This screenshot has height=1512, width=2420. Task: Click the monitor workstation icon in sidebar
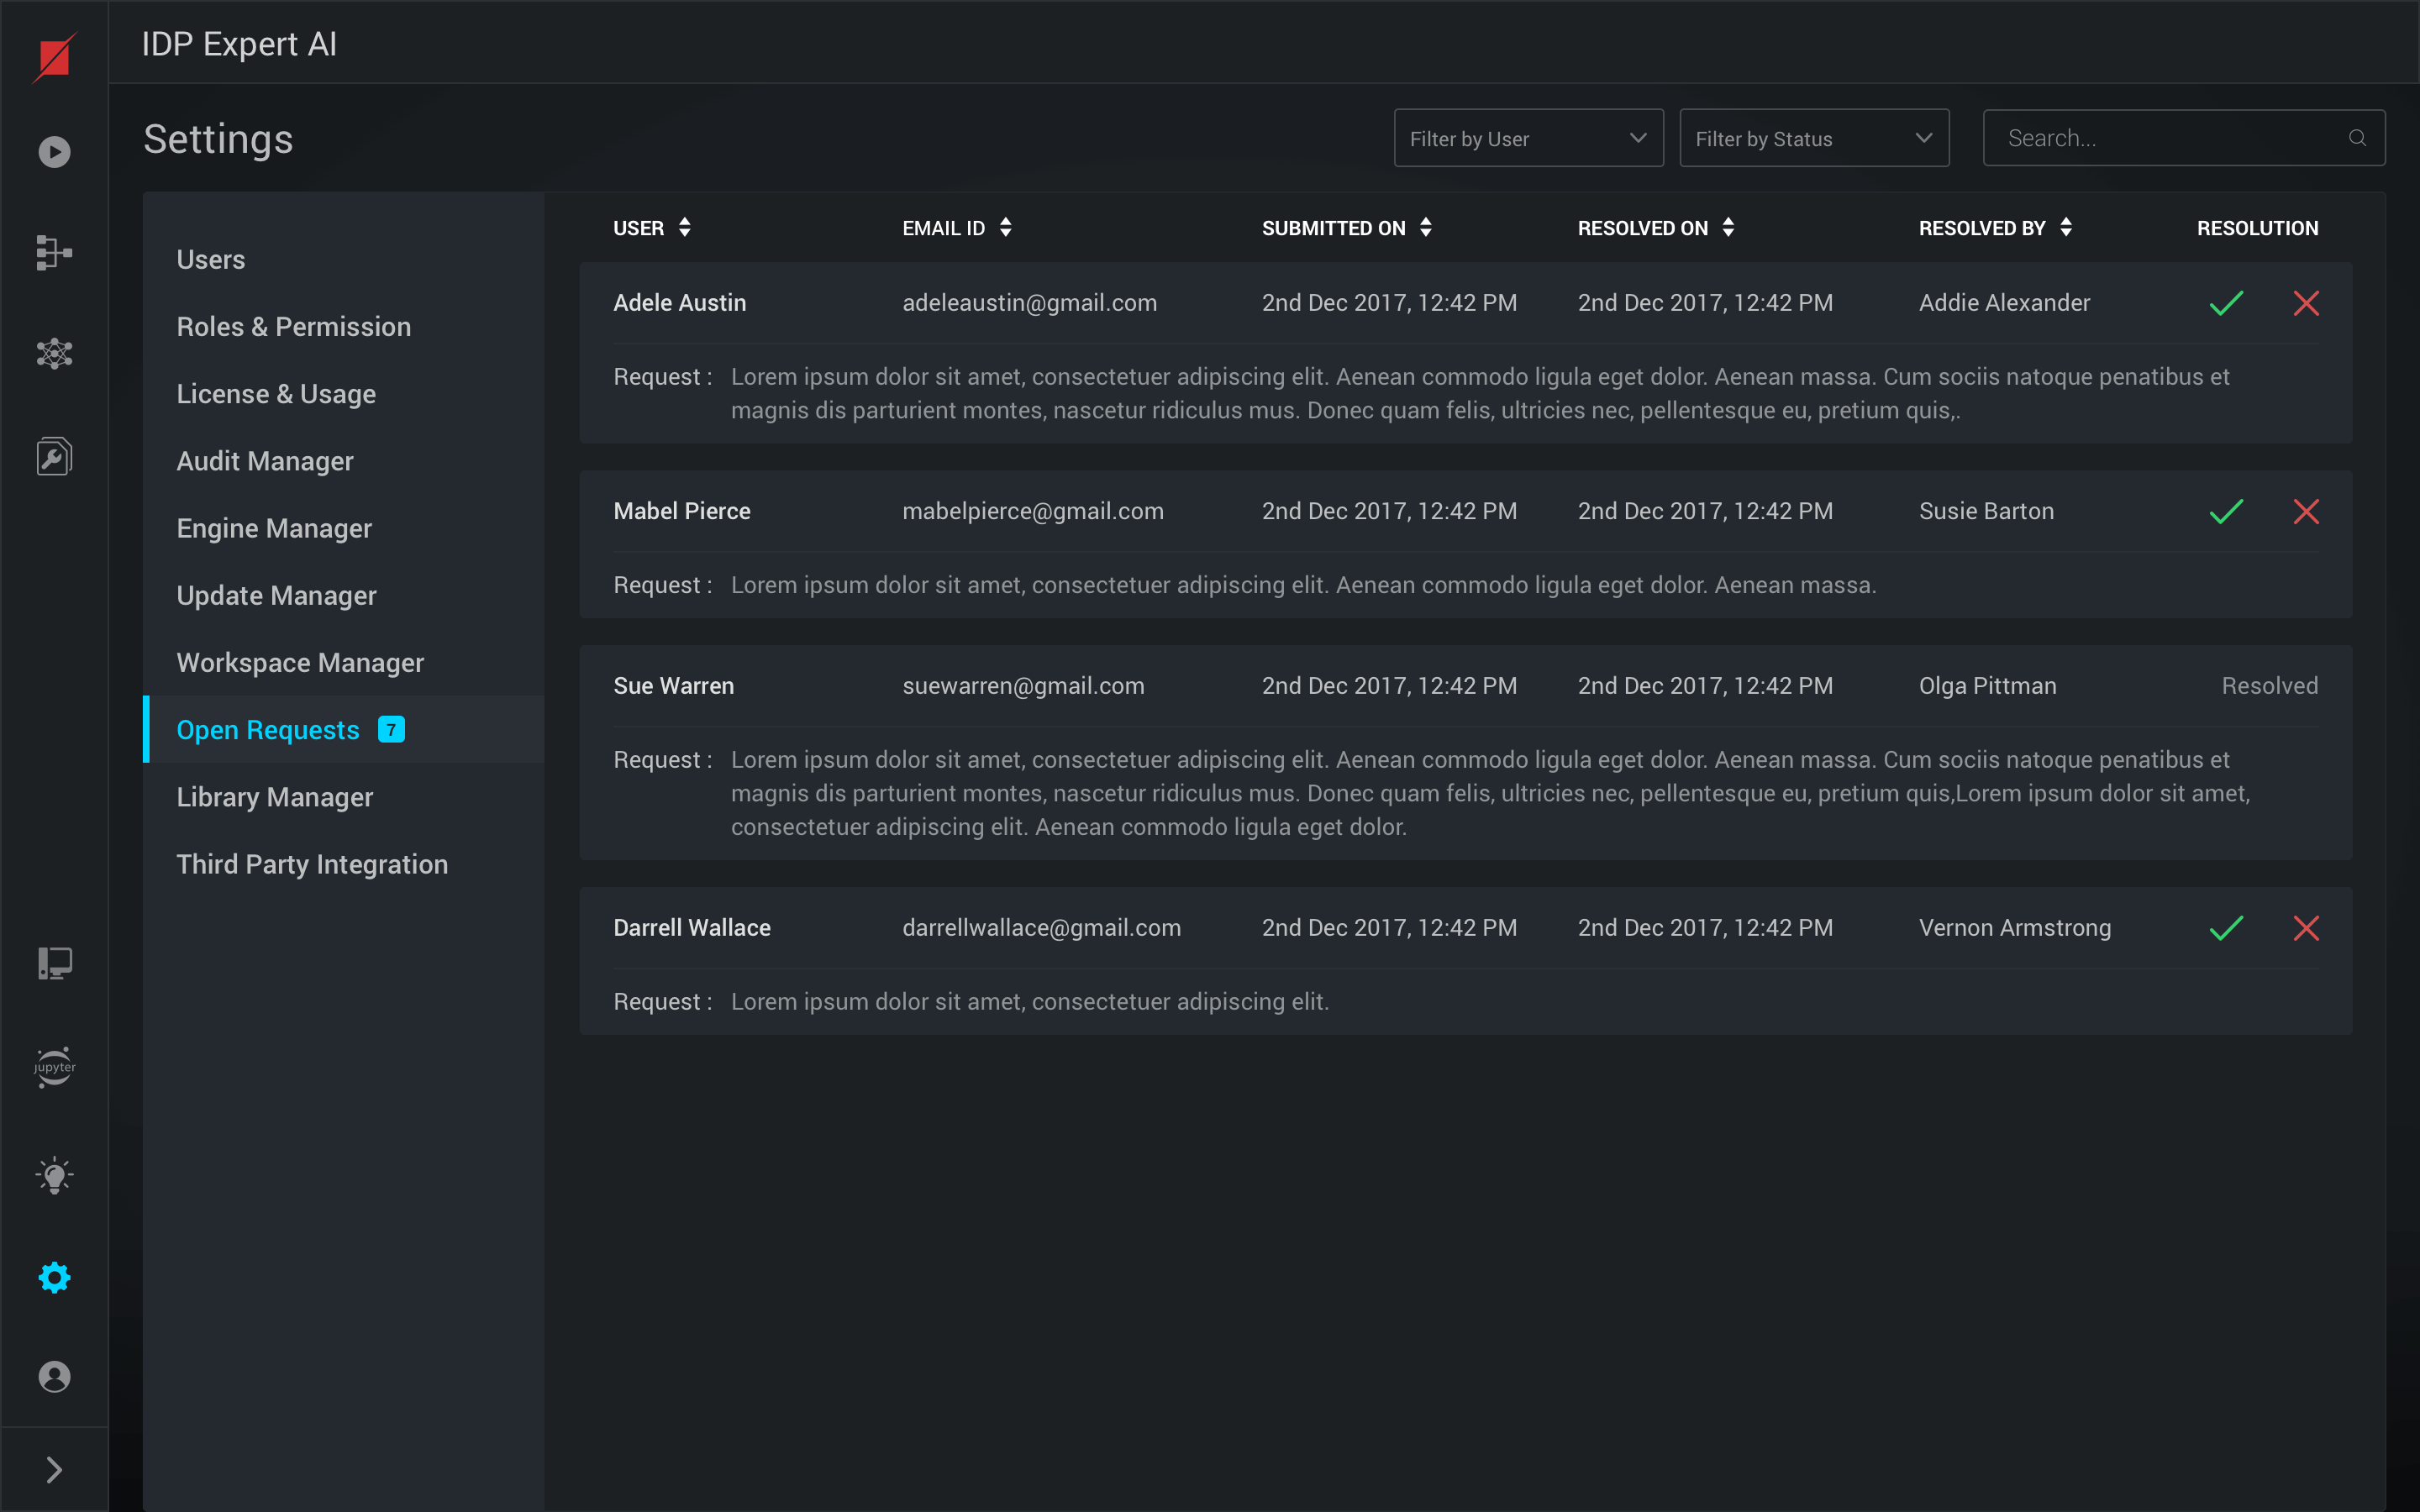click(54, 963)
